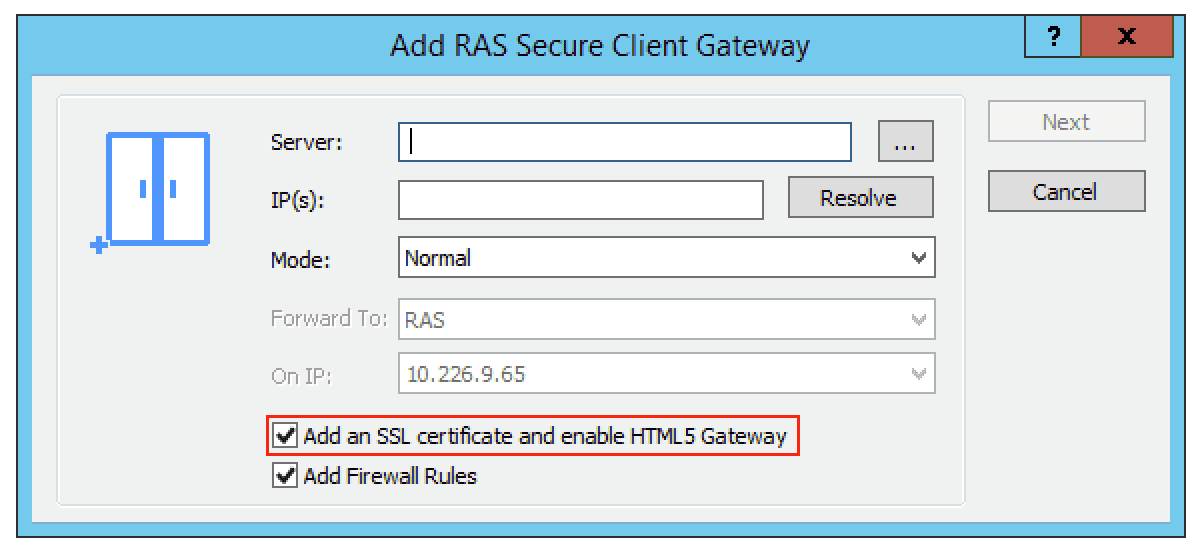The image size is (1204, 552).
Task: Click the blue gateway door icon
Action: pyautogui.click(x=152, y=193)
